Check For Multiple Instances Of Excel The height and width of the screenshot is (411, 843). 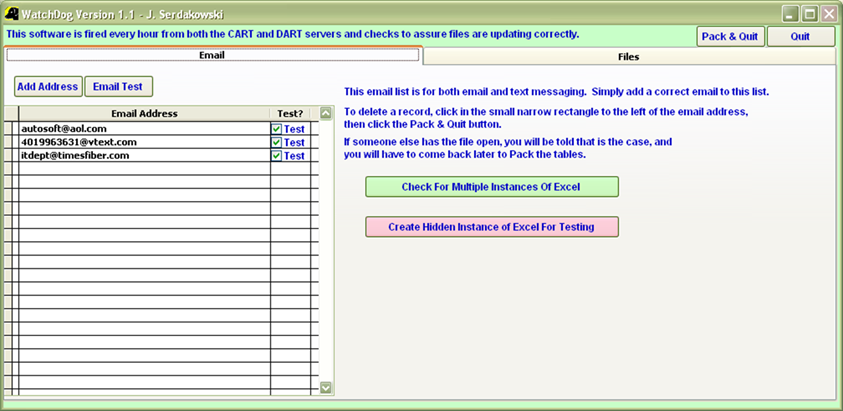point(491,187)
